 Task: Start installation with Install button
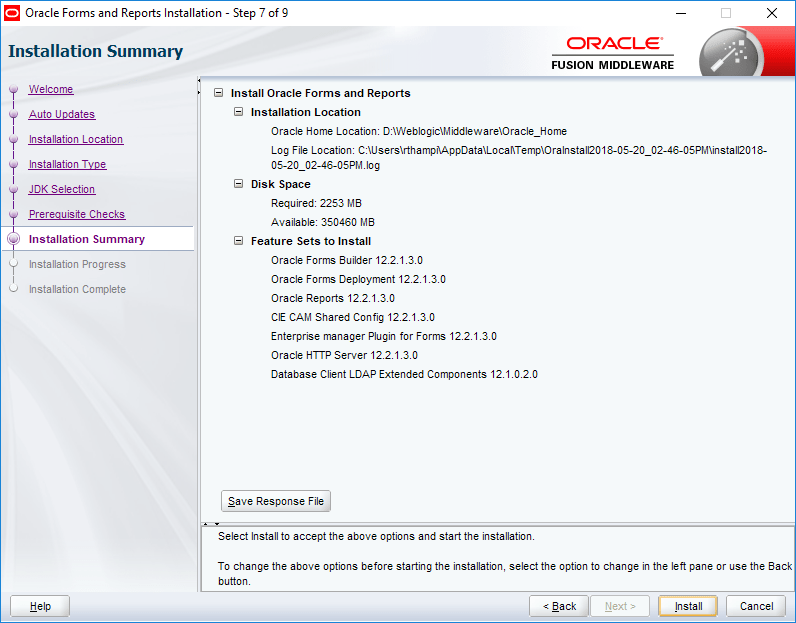(688, 606)
